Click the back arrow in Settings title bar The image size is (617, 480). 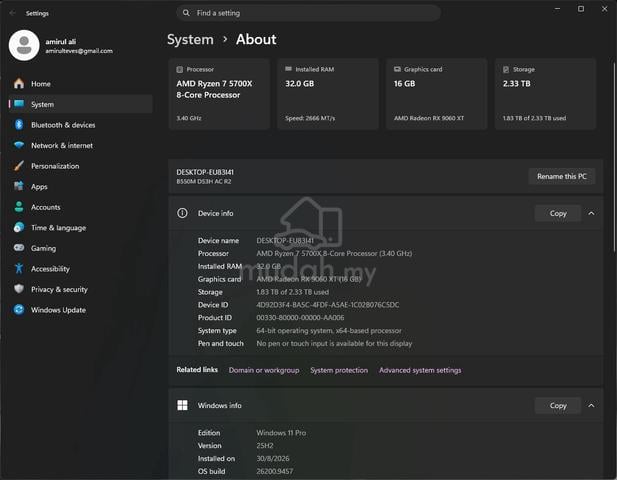12,13
